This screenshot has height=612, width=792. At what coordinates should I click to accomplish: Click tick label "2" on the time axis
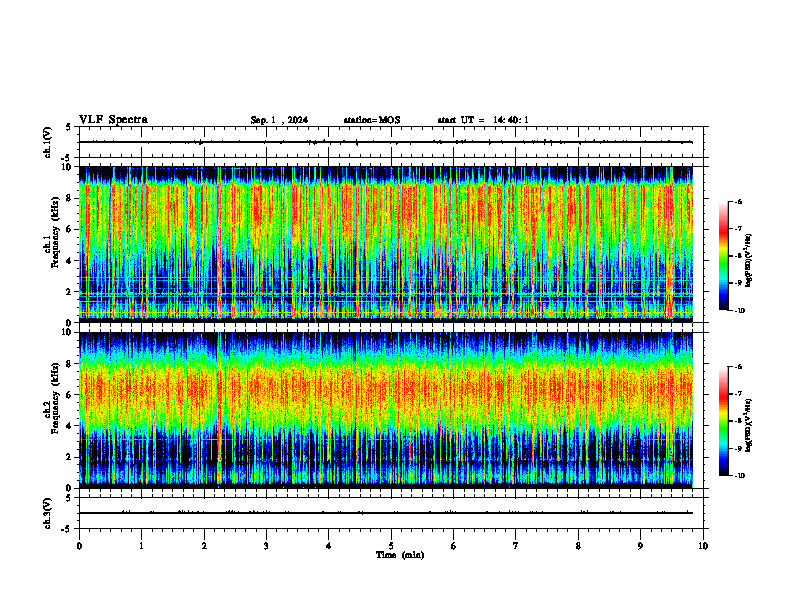tap(204, 546)
